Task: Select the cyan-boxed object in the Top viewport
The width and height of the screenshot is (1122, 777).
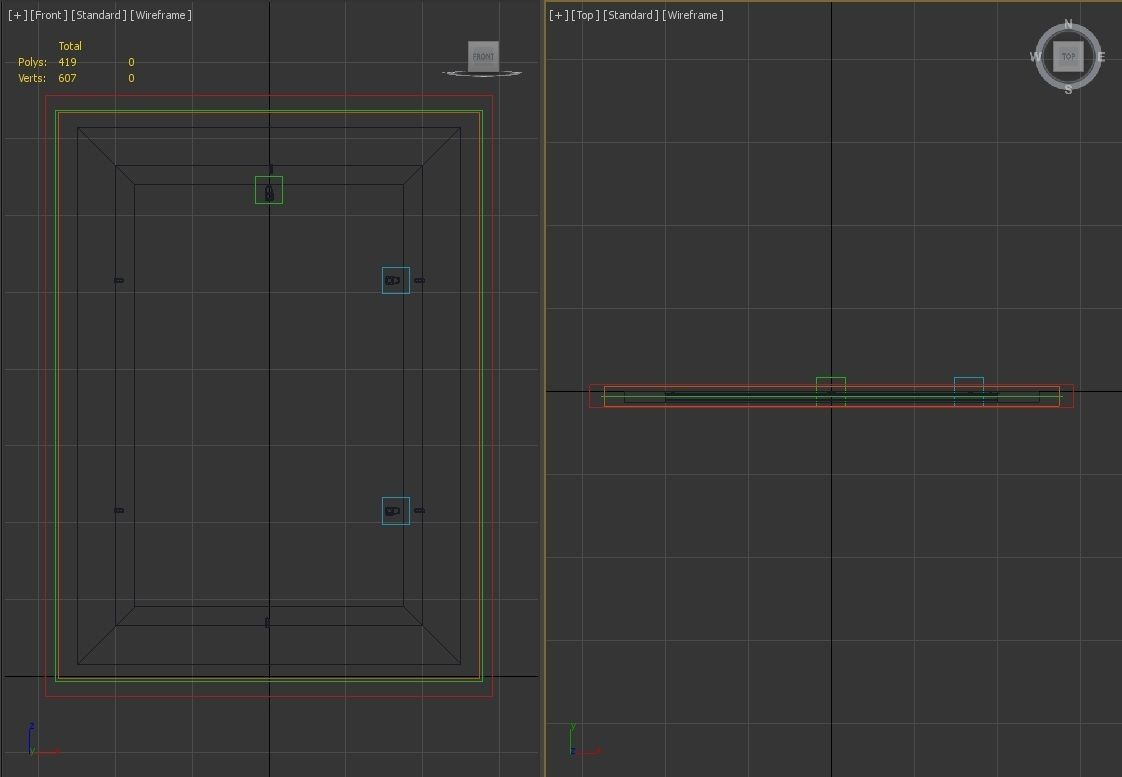Action: 969,391
